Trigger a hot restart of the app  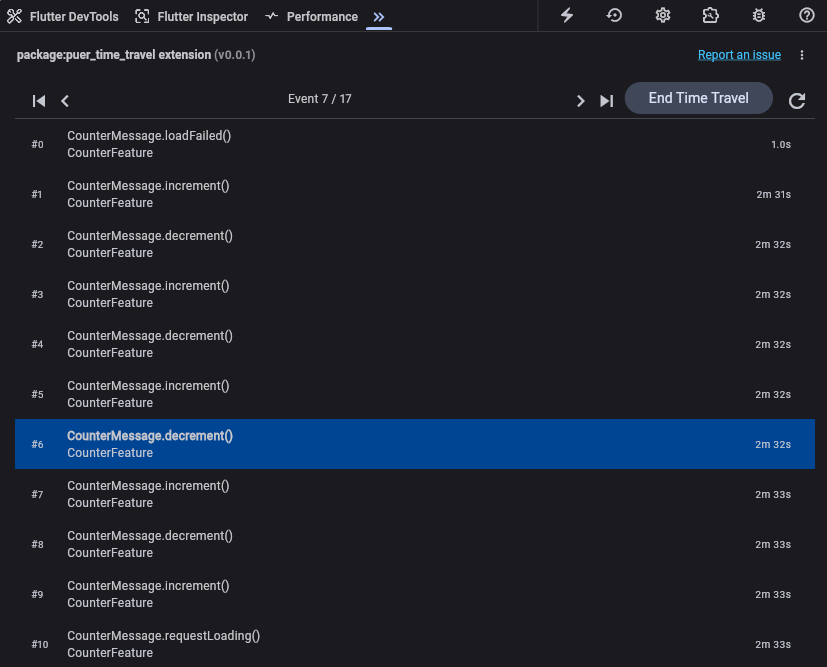coord(613,15)
